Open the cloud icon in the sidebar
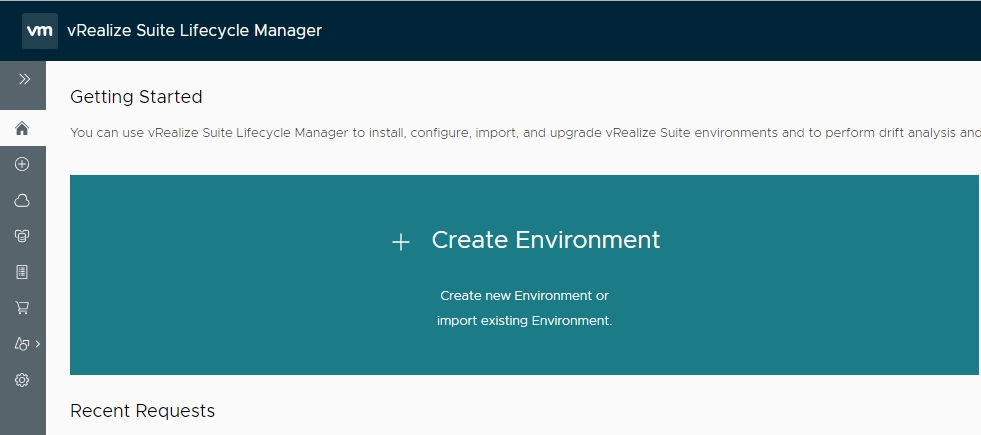This screenshot has width=981, height=435. tap(22, 200)
